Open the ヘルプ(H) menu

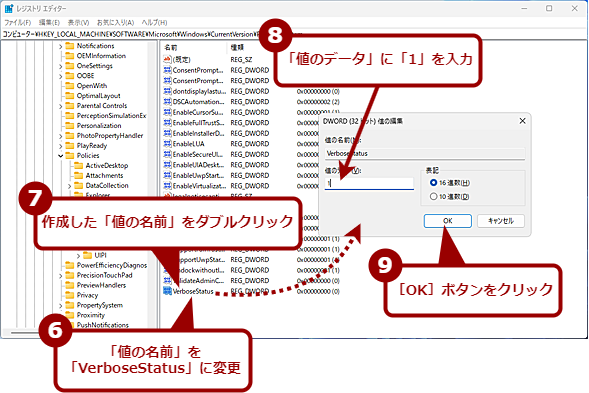[154, 23]
